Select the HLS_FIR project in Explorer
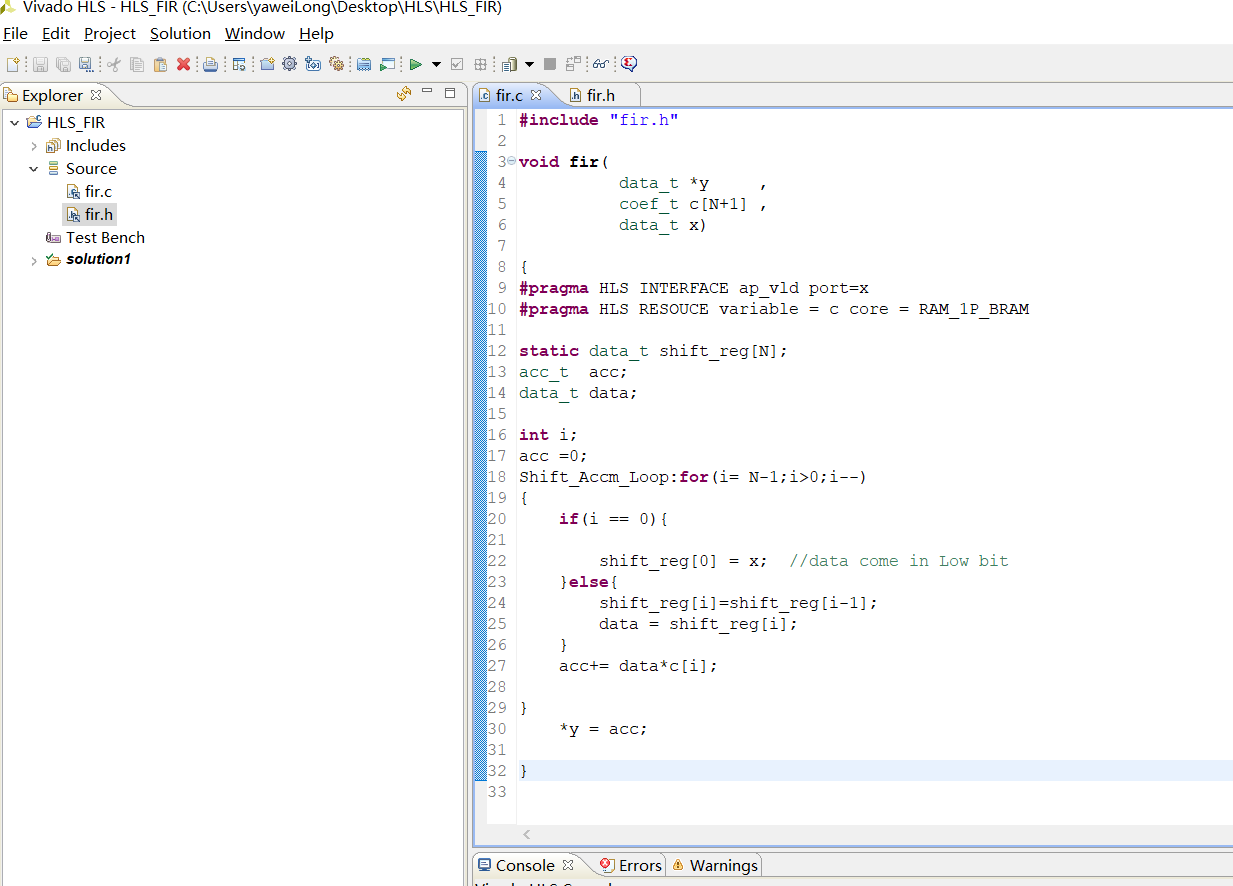The height and width of the screenshot is (886, 1233). (76, 123)
